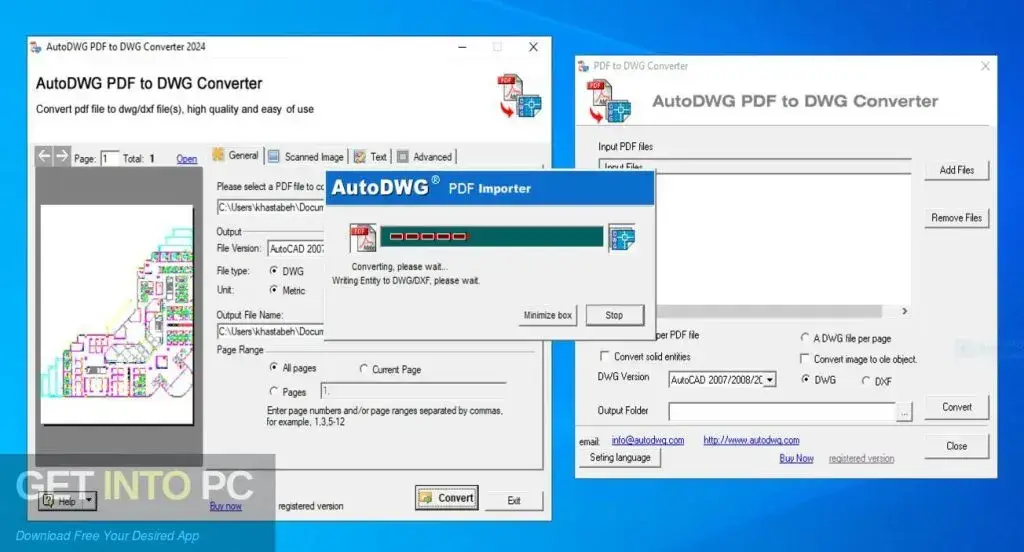This screenshot has width=1024, height=552.
Task: Open the Seting language button
Action: [620, 457]
